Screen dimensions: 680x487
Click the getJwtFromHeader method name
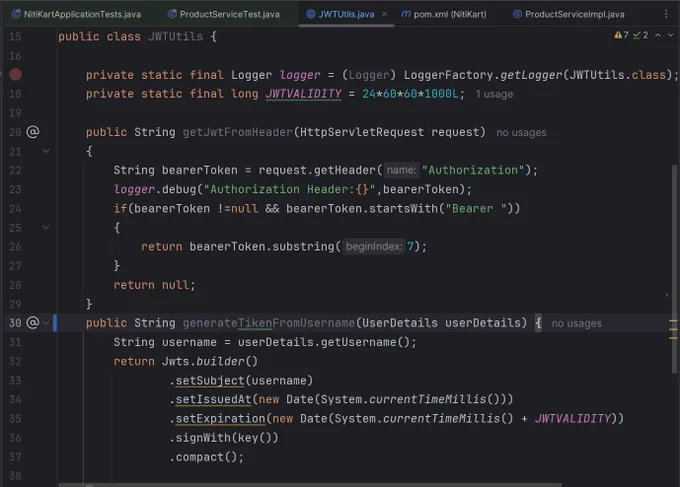point(238,132)
